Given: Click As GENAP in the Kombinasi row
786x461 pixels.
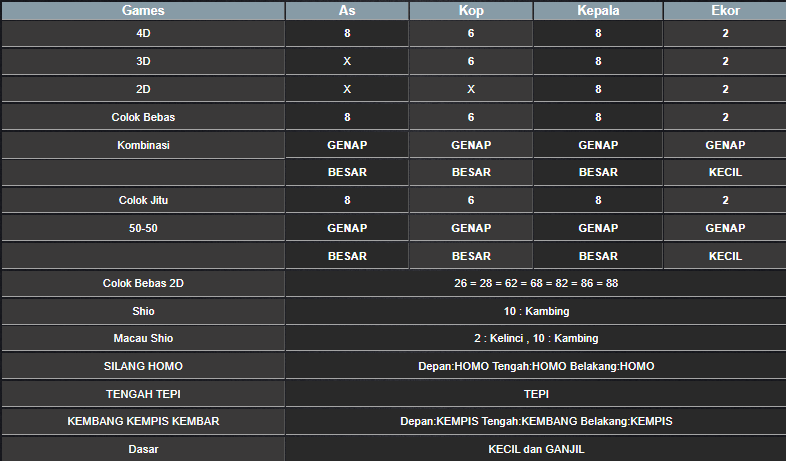Looking at the screenshot, I should click(347, 145).
